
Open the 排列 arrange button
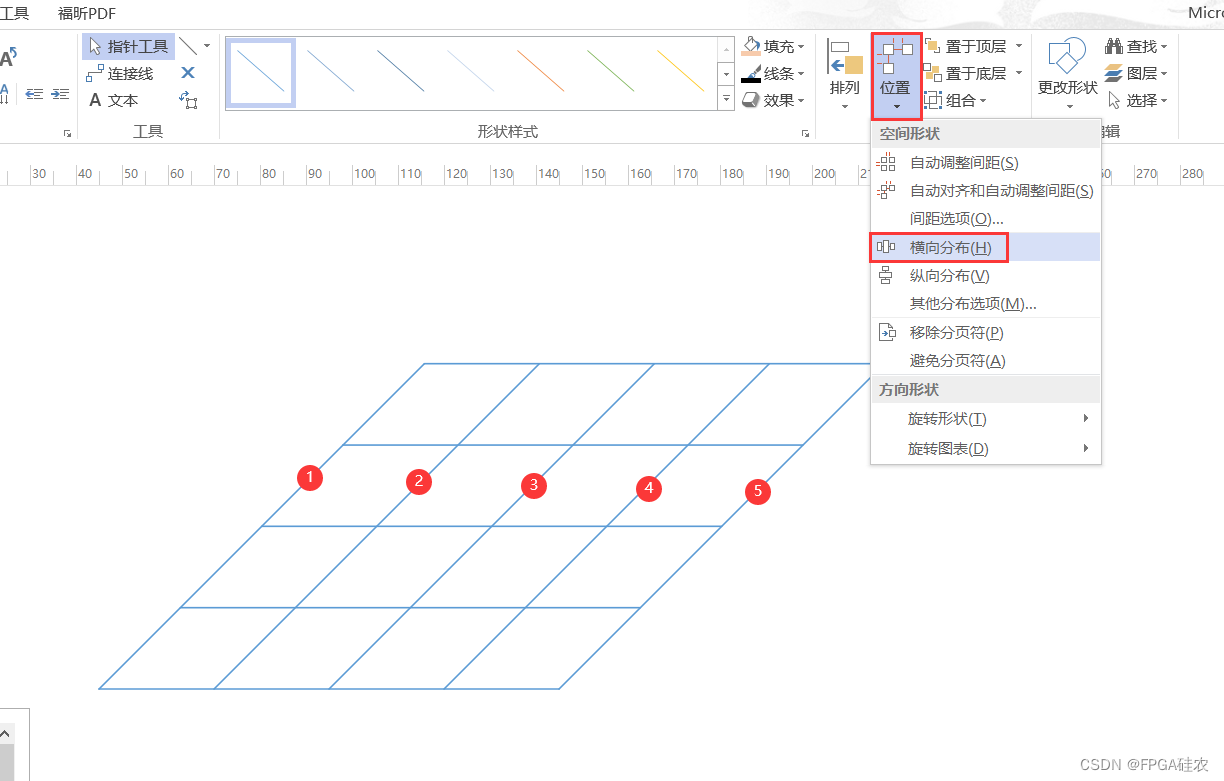pos(845,76)
